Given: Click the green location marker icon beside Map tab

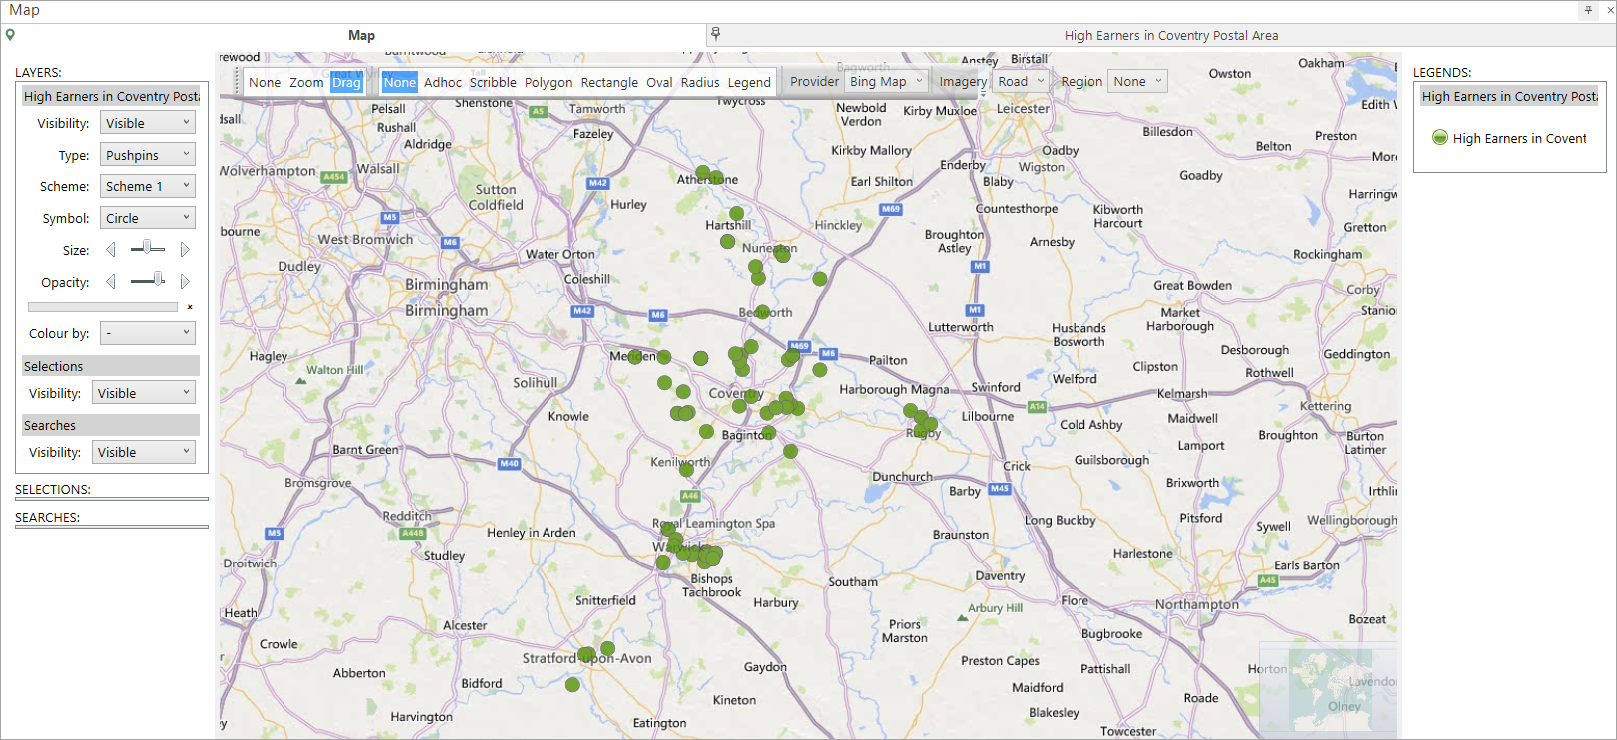Looking at the screenshot, I should click(10, 35).
